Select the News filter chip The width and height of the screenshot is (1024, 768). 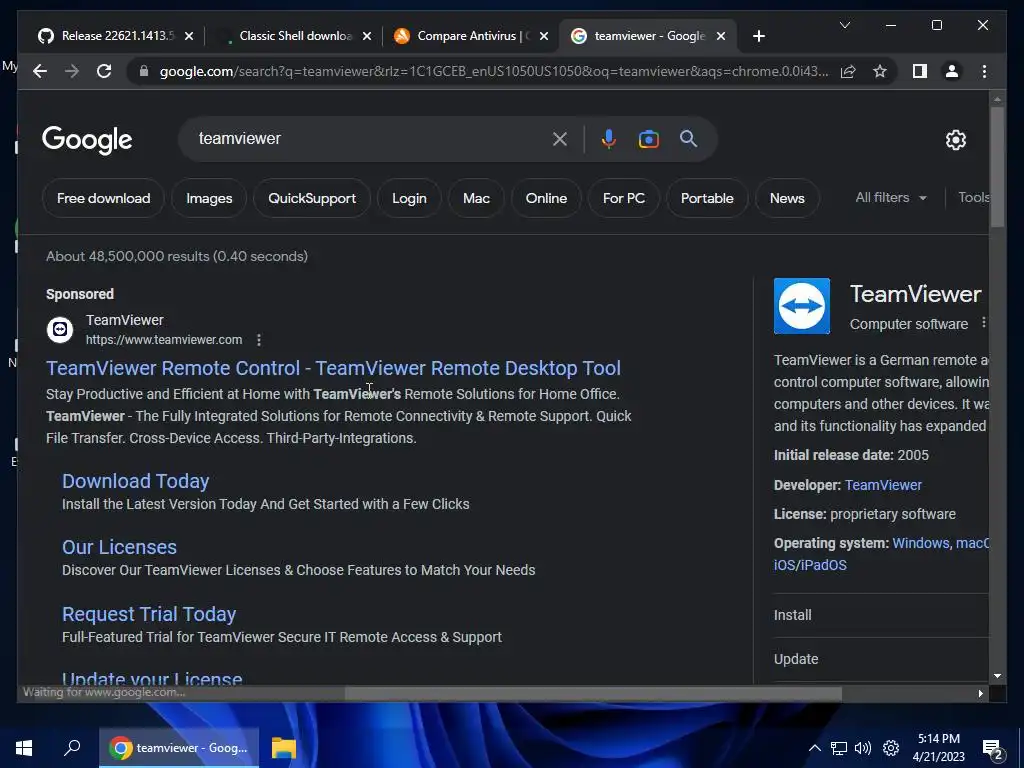click(787, 199)
